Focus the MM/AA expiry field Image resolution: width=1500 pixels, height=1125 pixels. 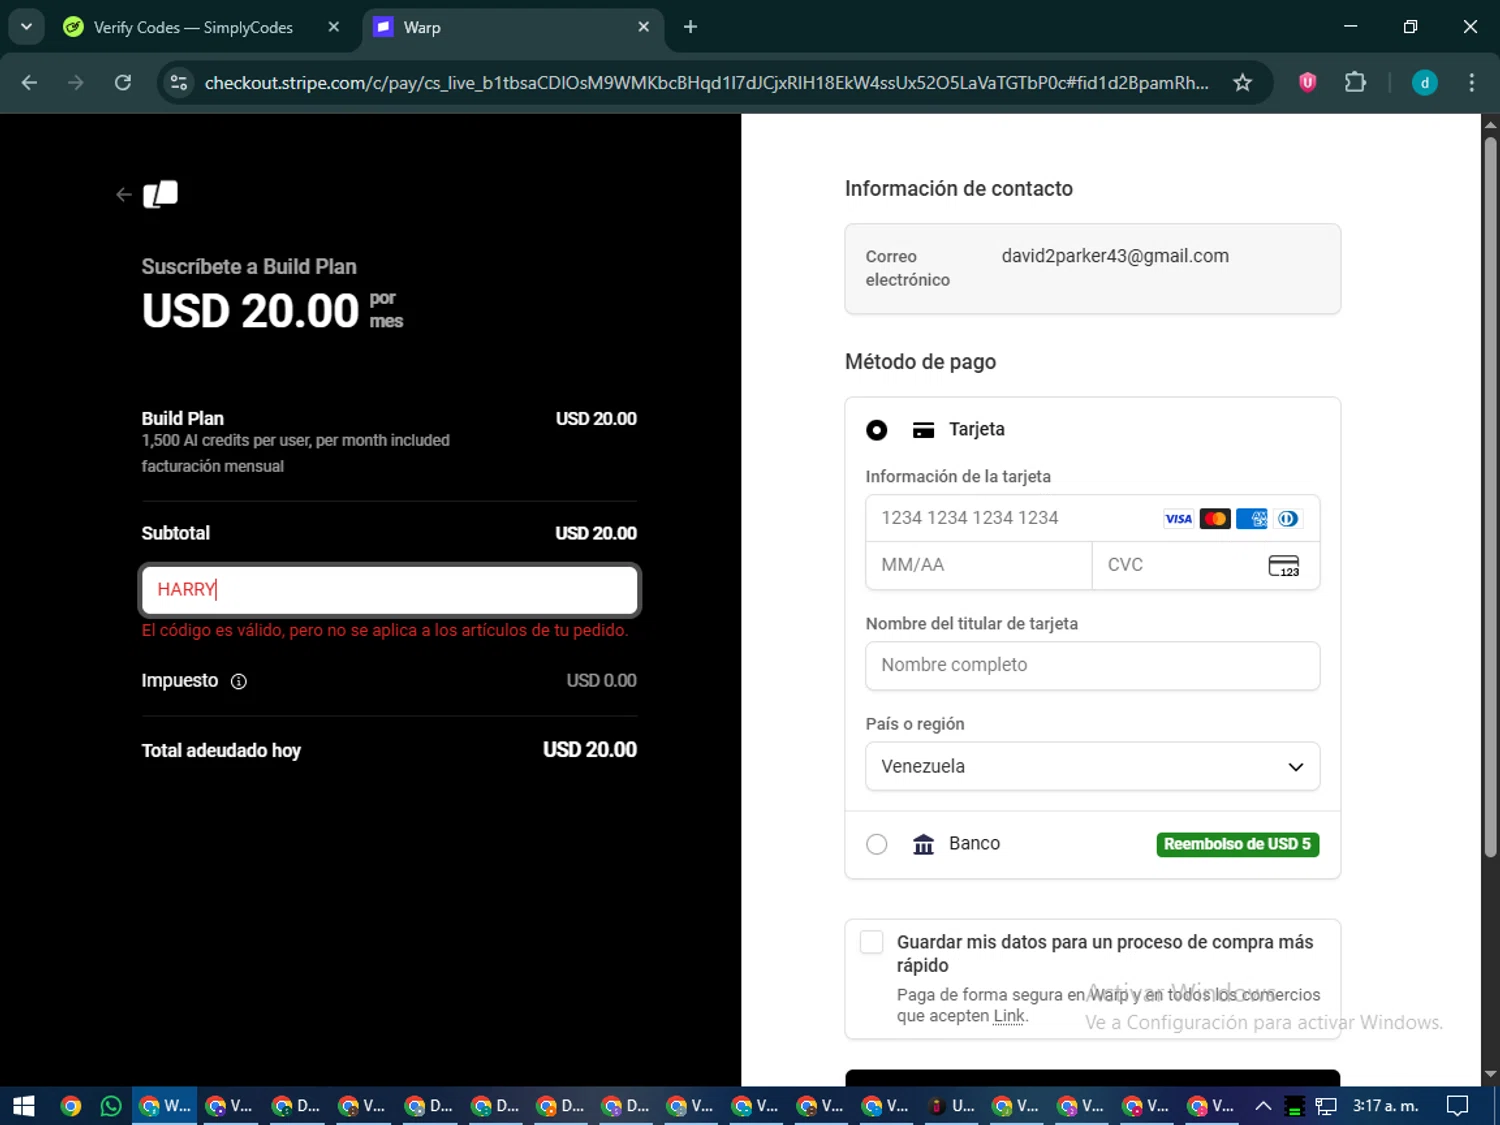979,565
